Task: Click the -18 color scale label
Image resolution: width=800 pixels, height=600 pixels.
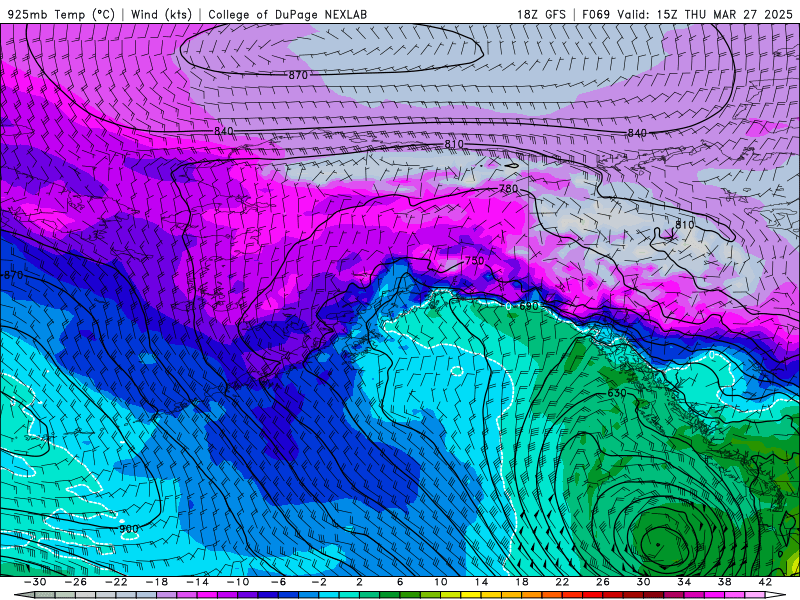Action: point(157,582)
